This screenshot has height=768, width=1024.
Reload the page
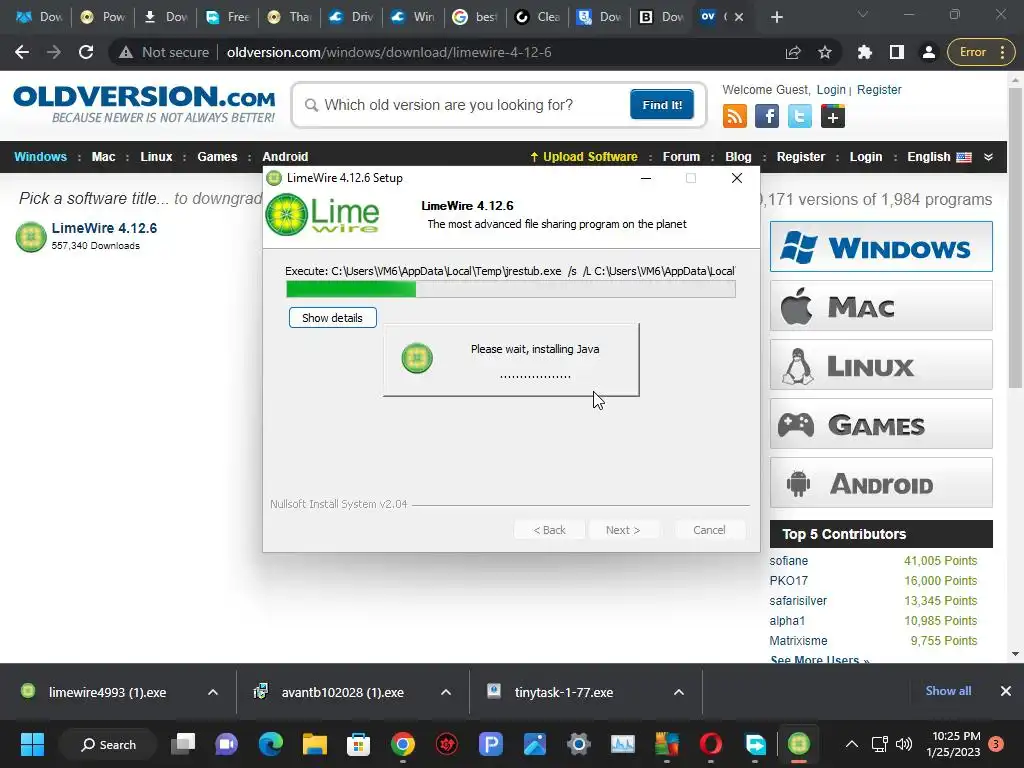click(x=86, y=52)
